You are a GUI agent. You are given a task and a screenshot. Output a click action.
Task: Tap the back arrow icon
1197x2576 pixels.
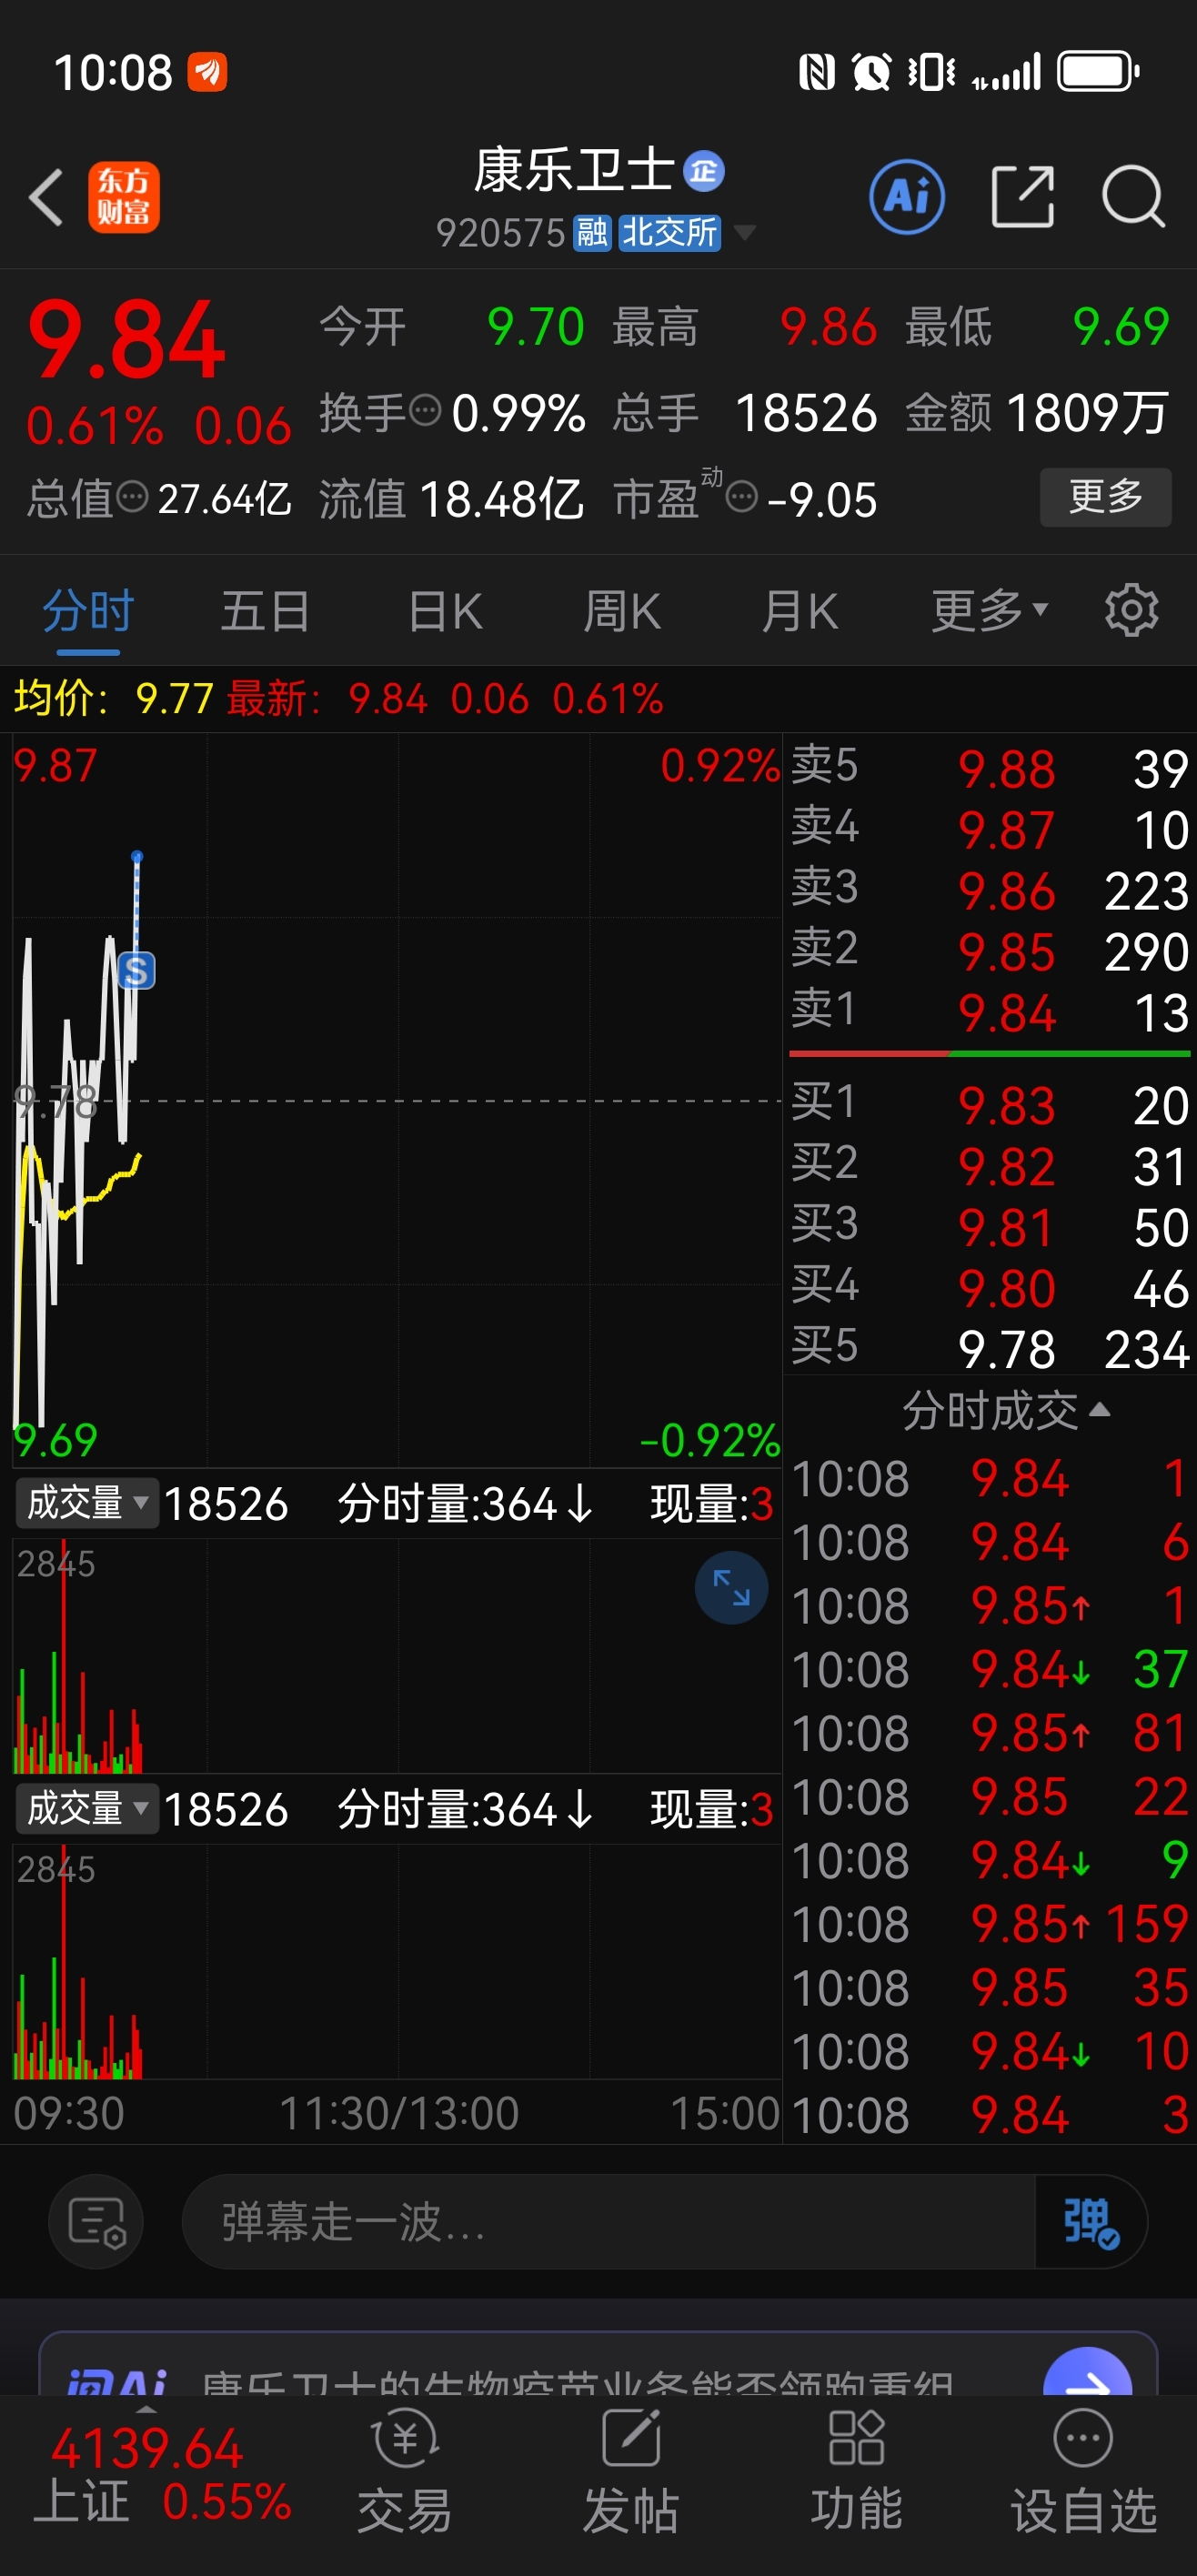[46, 197]
